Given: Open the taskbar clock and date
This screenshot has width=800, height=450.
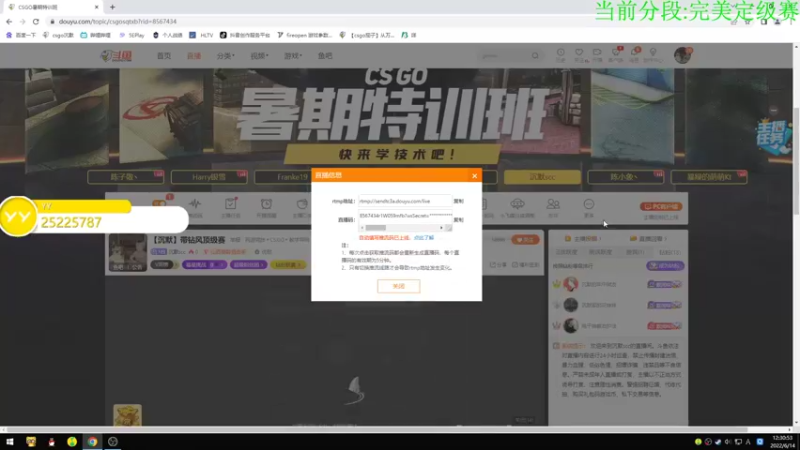Looking at the screenshot, I should pos(783,442).
